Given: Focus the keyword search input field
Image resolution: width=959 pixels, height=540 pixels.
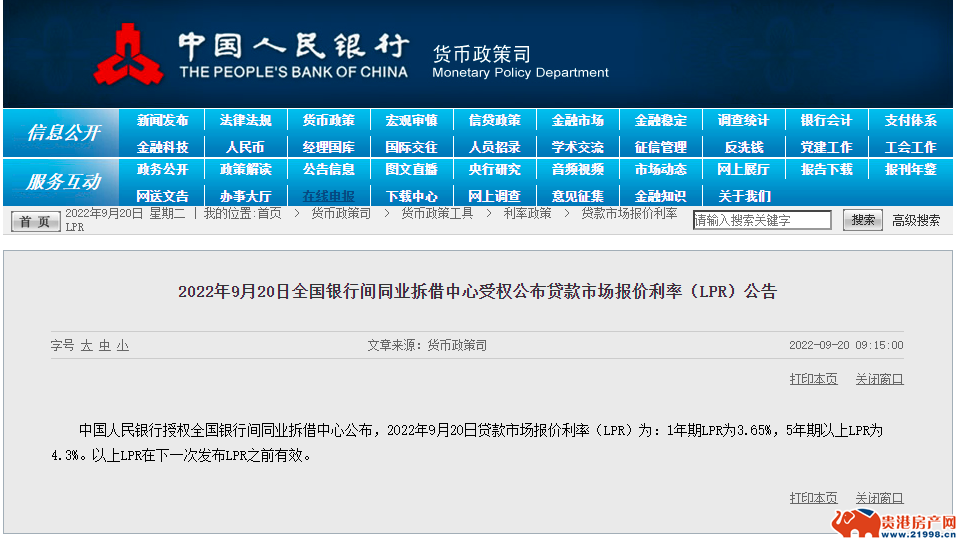Looking at the screenshot, I should click(x=762, y=220).
